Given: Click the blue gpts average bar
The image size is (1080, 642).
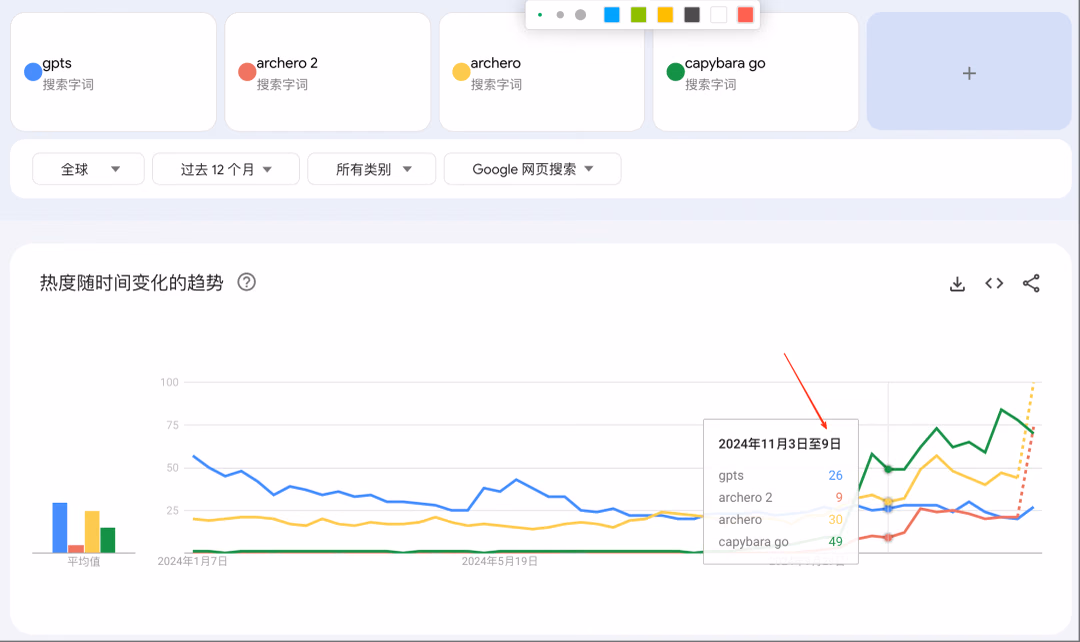Looking at the screenshot, I should pos(60,528).
